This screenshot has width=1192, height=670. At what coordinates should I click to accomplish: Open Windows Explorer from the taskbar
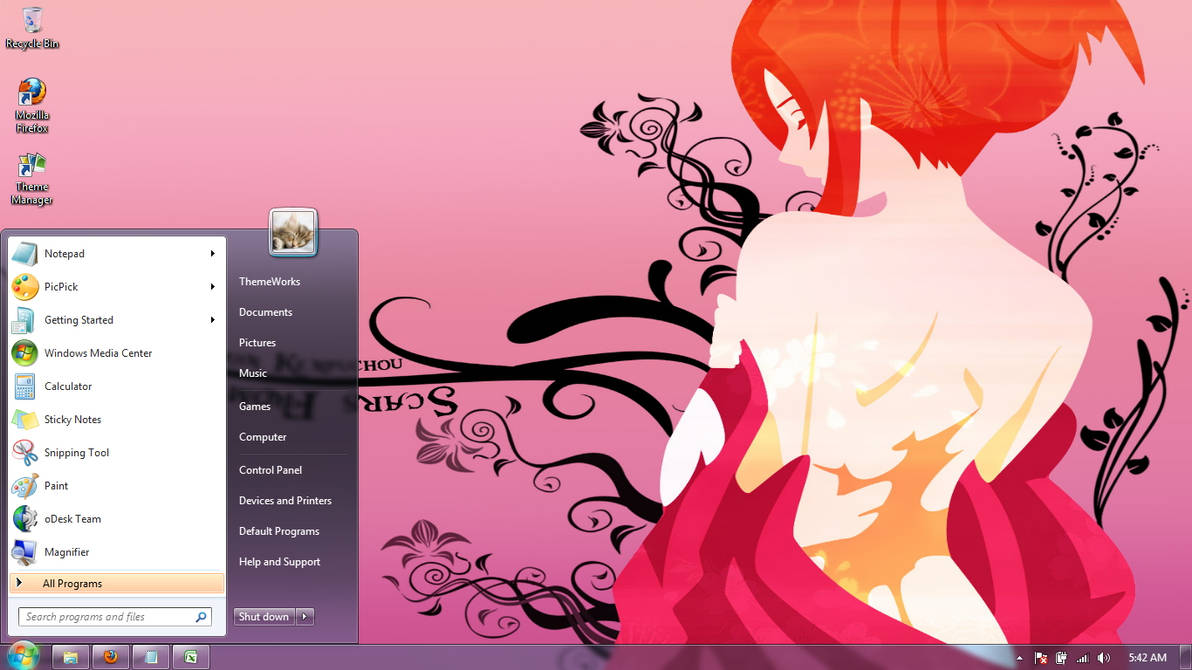coord(71,657)
